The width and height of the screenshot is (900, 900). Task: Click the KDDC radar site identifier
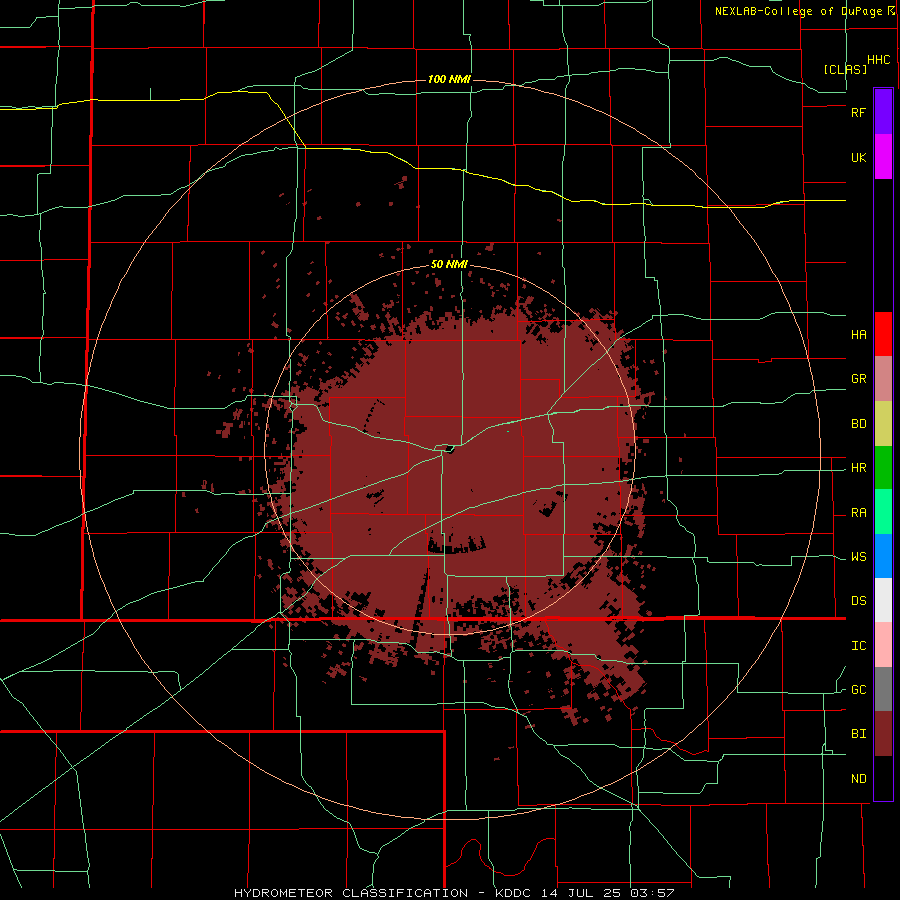coord(513,893)
